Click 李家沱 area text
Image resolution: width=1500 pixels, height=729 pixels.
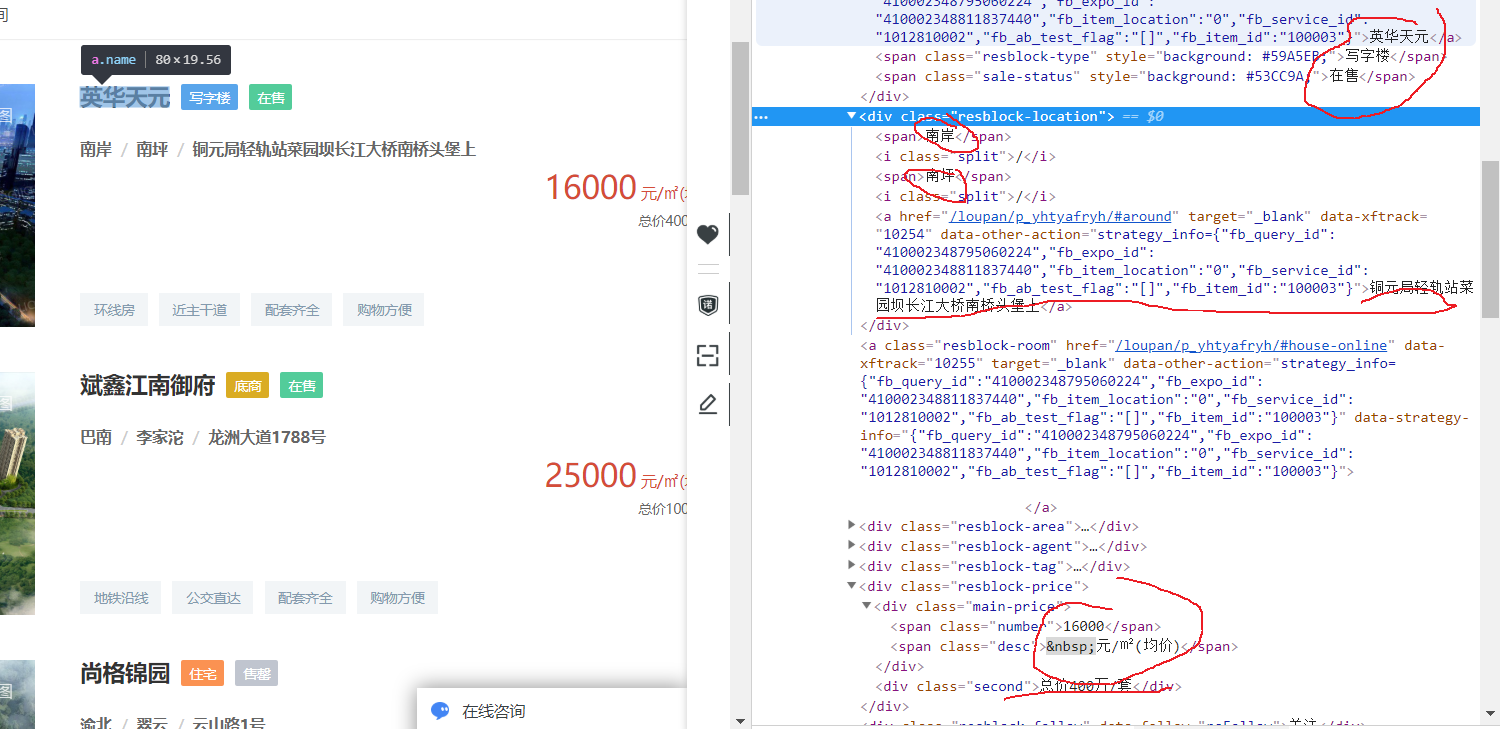point(160,437)
